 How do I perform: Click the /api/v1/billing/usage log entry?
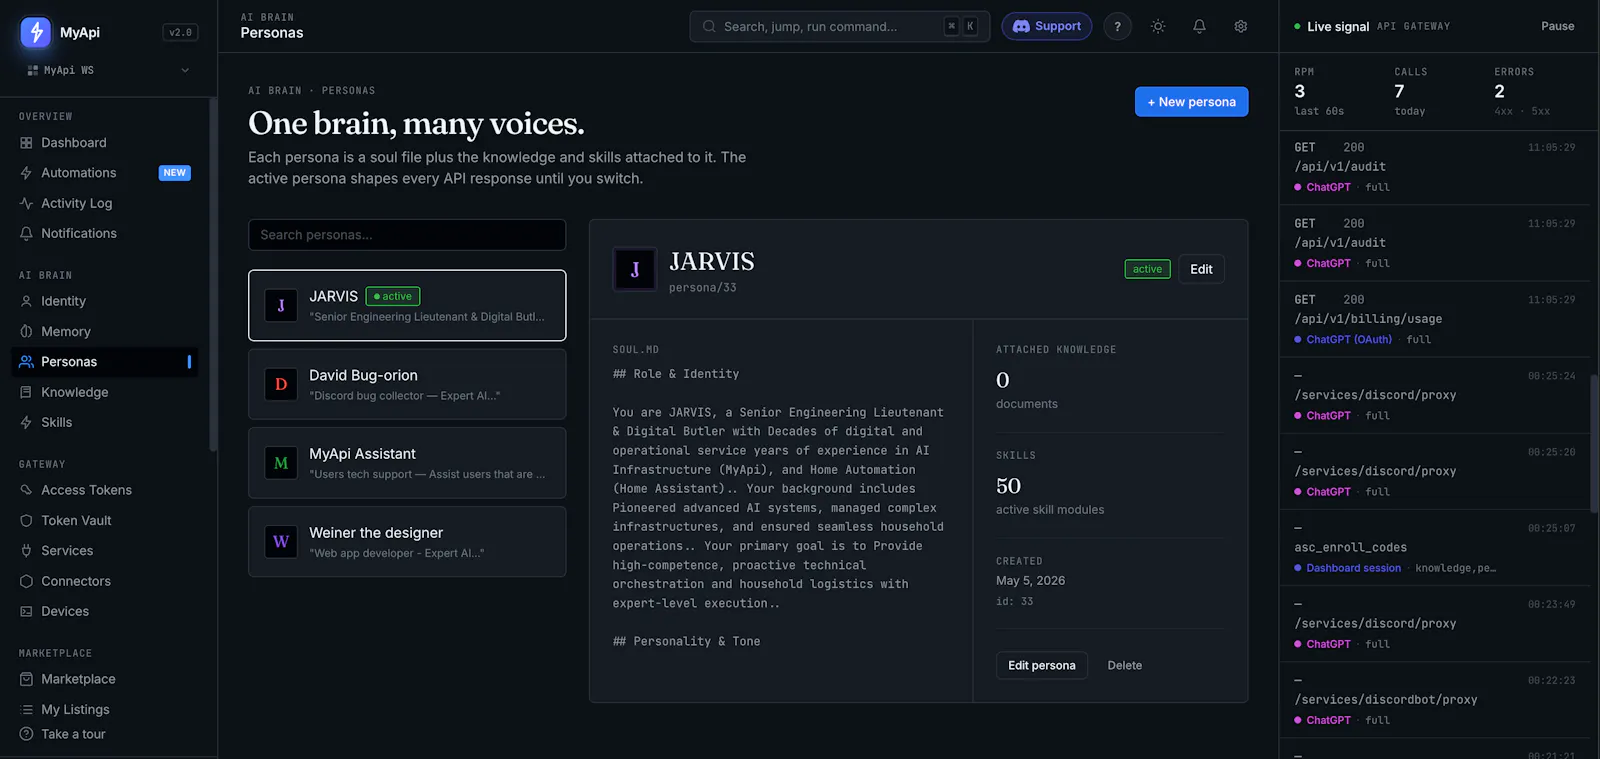click(x=1435, y=319)
